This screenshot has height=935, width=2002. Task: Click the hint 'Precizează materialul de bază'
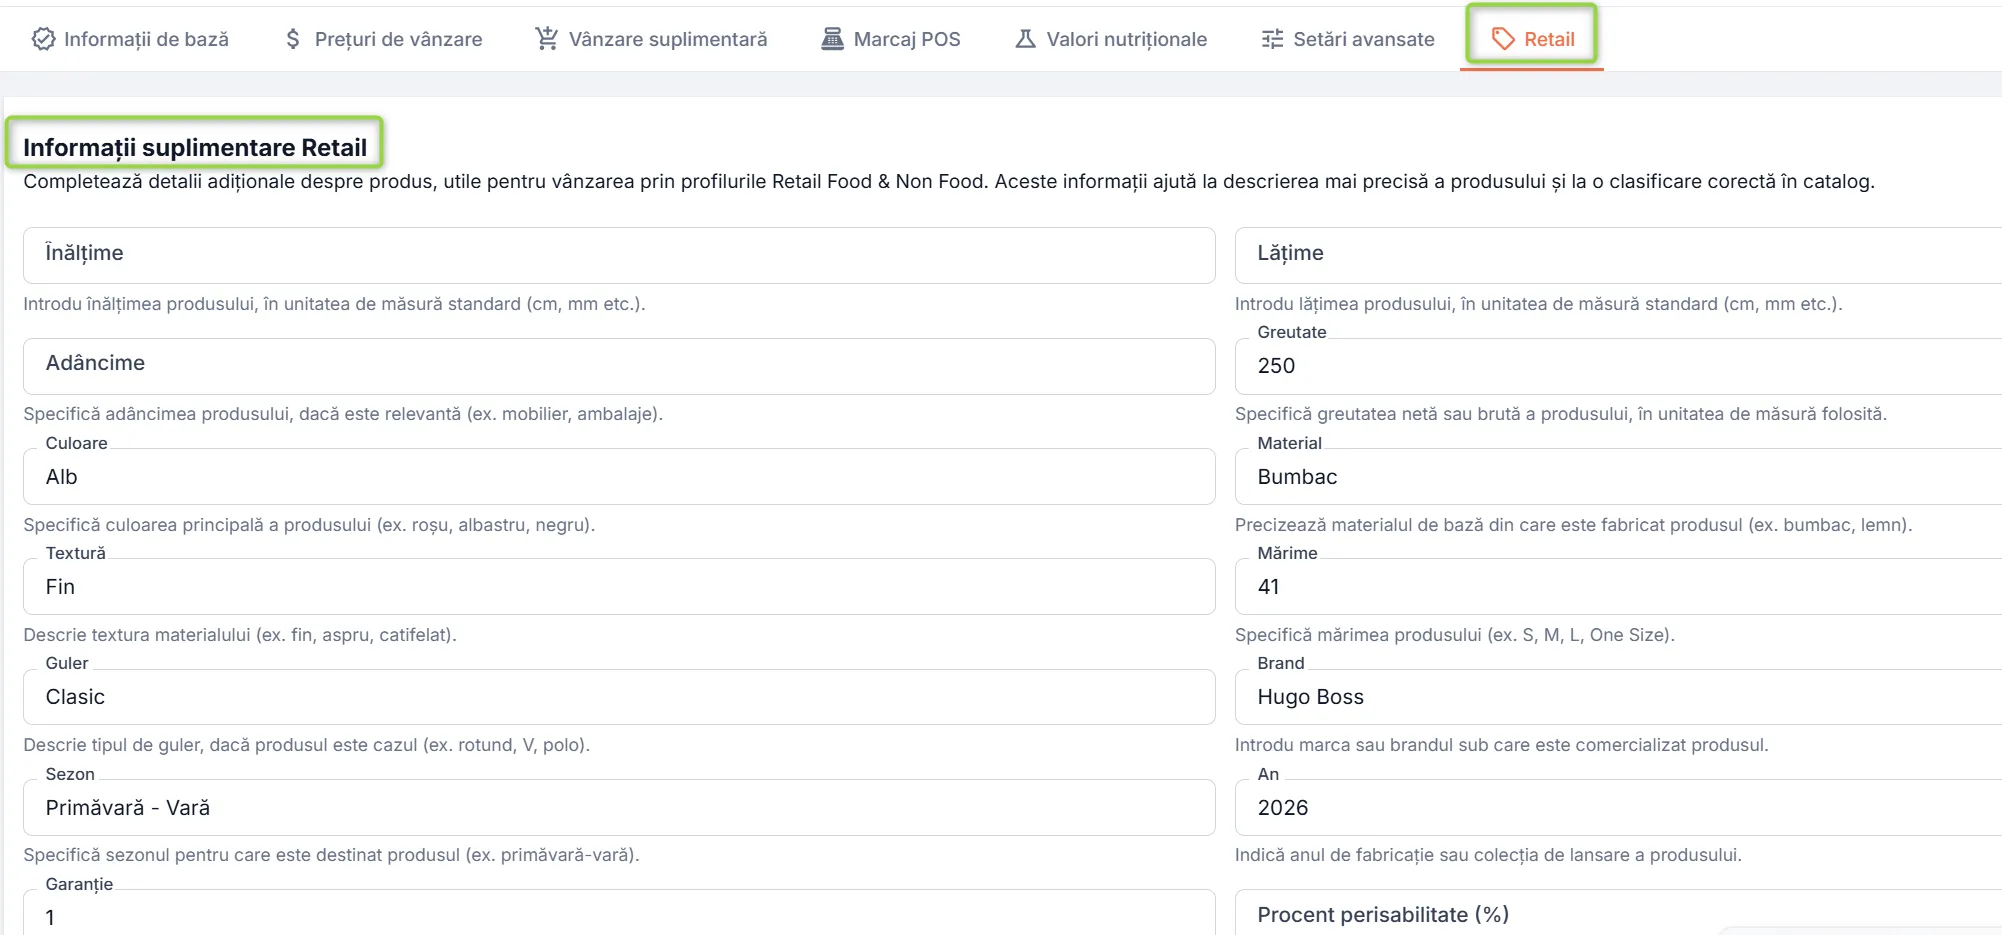point(1573,525)
